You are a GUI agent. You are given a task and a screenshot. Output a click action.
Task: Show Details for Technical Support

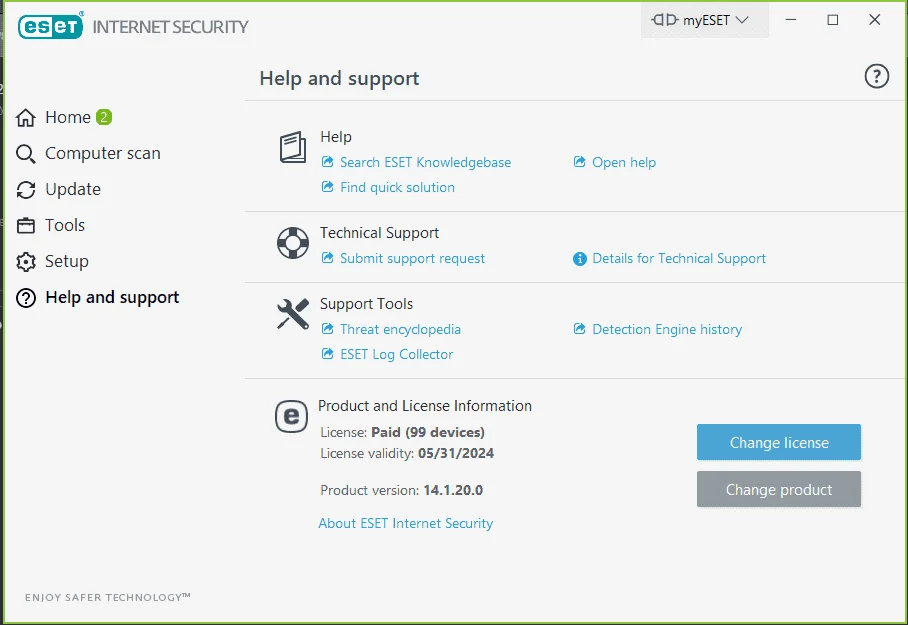[x=679, y=258]
